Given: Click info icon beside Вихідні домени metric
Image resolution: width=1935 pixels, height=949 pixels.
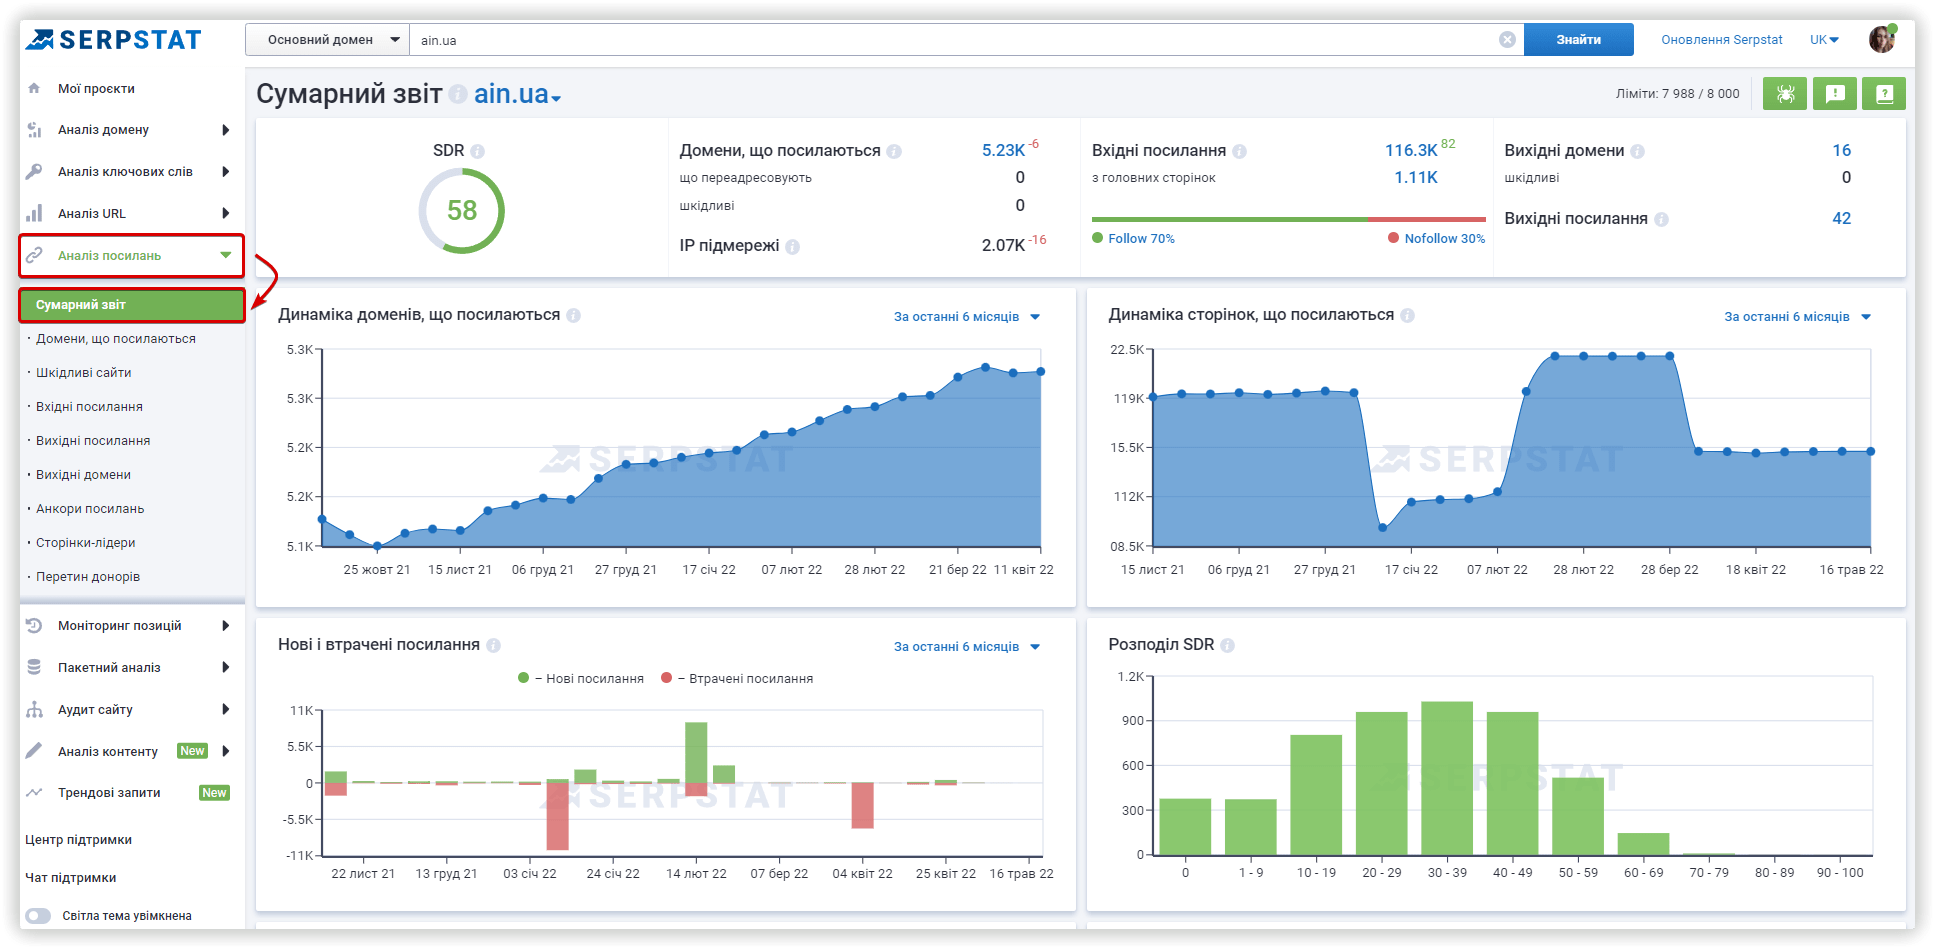Looking at the screenshot, I should pos(1637,151).
